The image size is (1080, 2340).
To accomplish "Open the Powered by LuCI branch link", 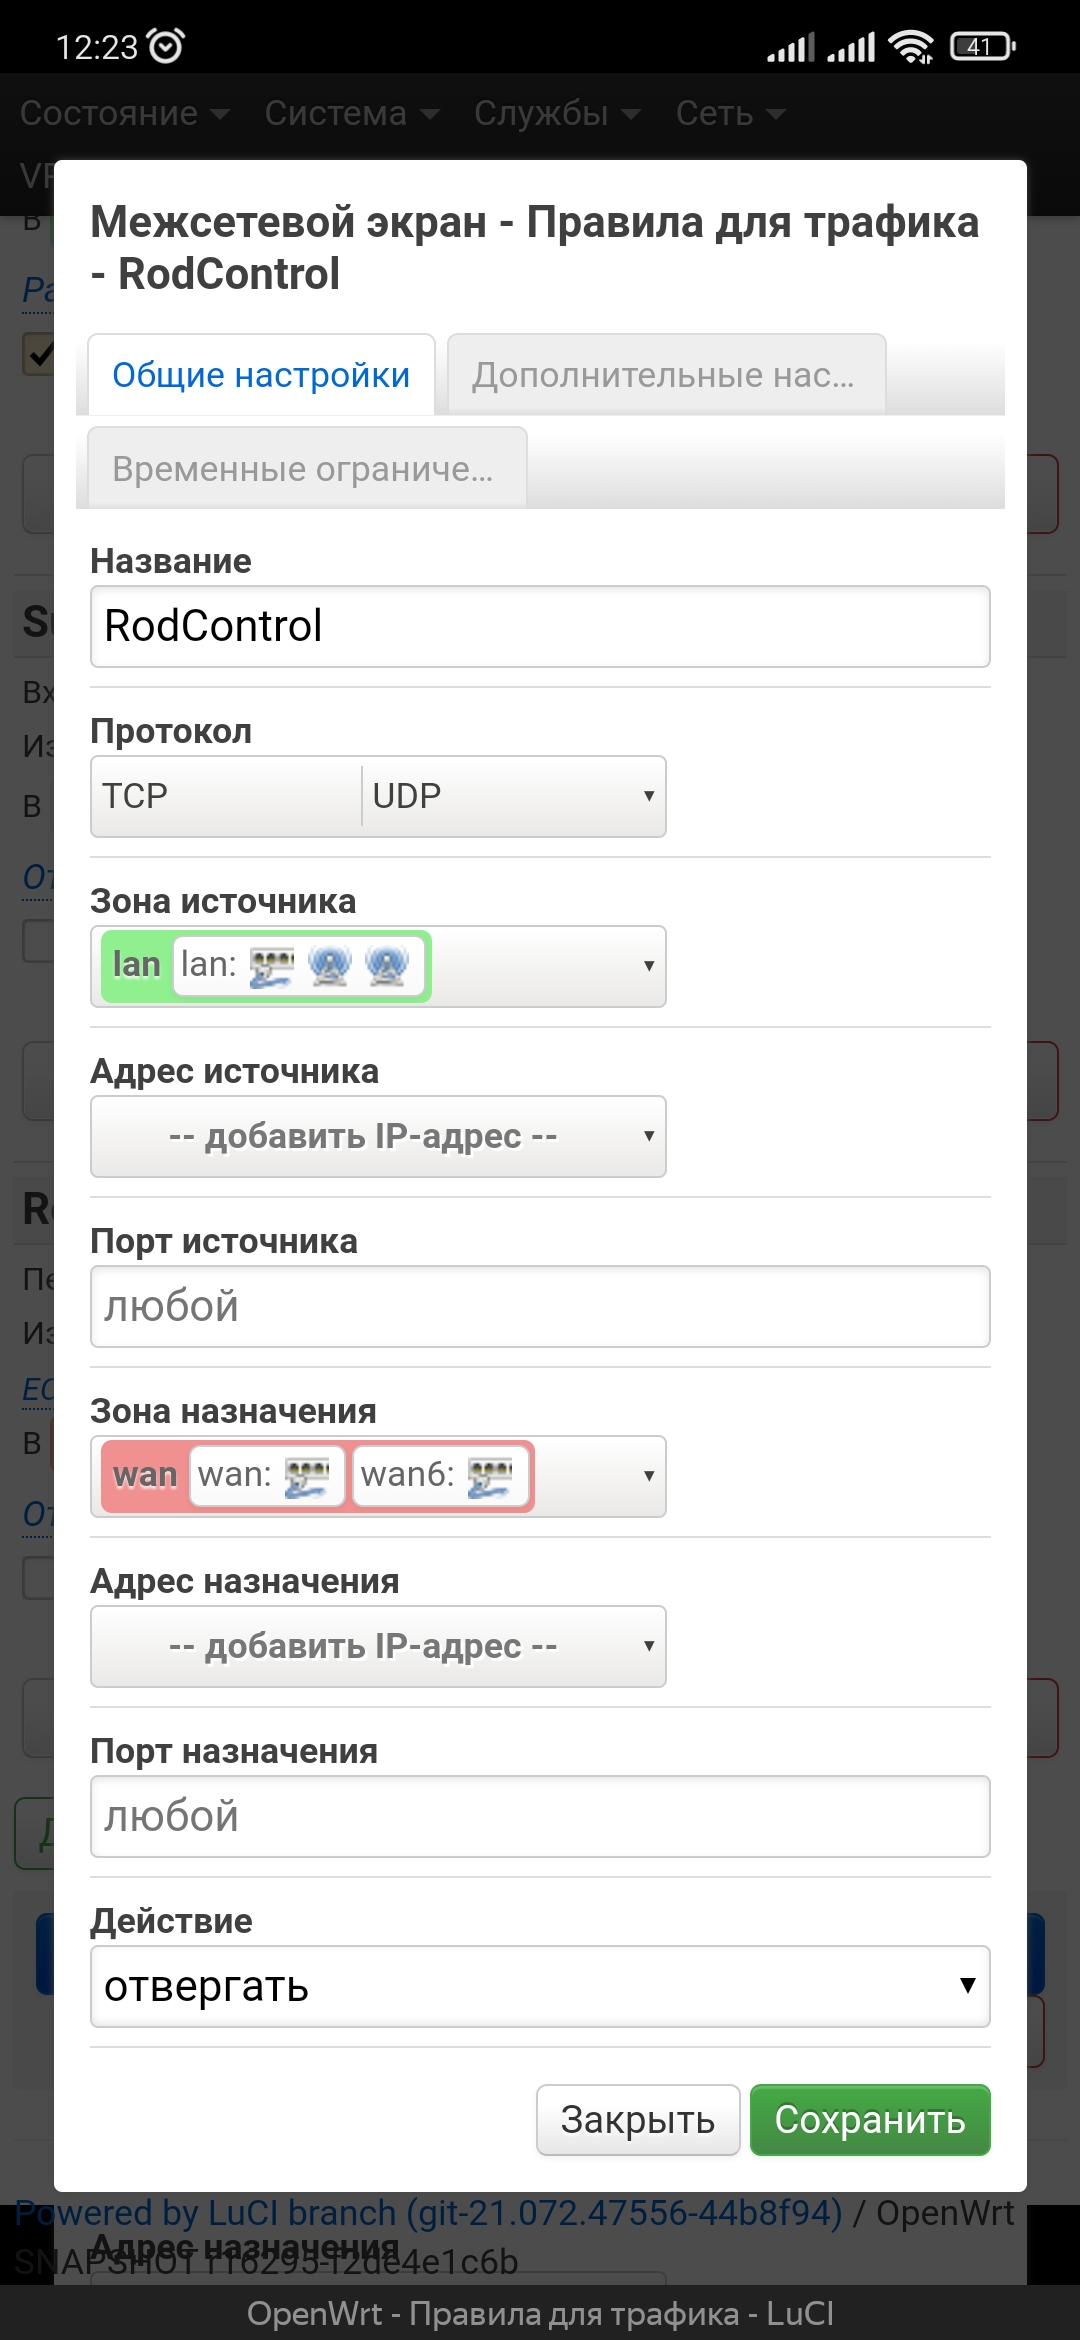I will (x=429, y=2212).
